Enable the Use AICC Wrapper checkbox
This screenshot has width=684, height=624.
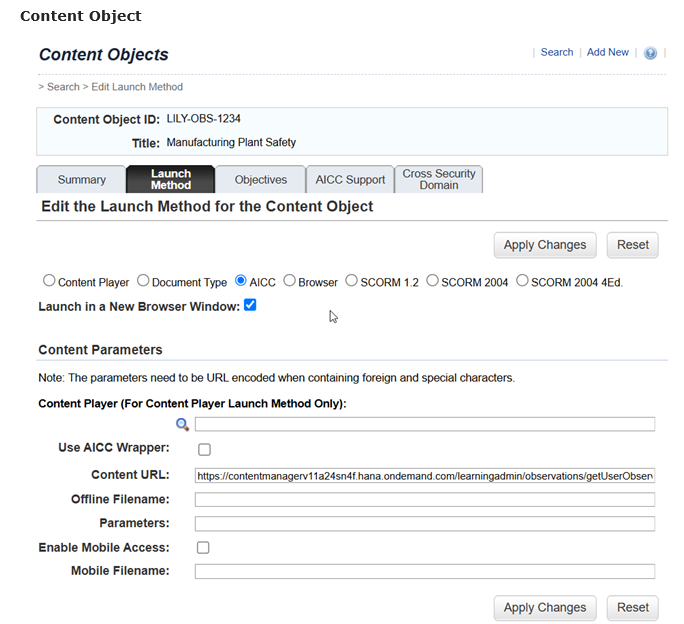pyautogui.click(x=204, y=449)
